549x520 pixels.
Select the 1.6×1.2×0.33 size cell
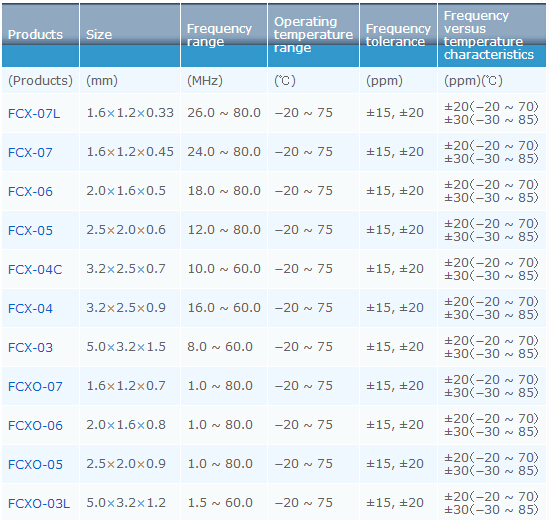[130, 113]
